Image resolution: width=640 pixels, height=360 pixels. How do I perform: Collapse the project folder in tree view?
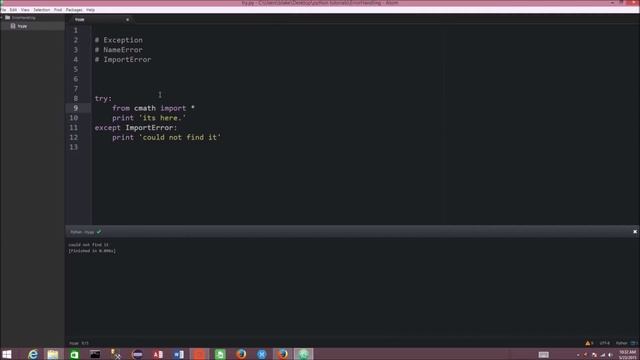pyautogui.click(x=2, y=18)
